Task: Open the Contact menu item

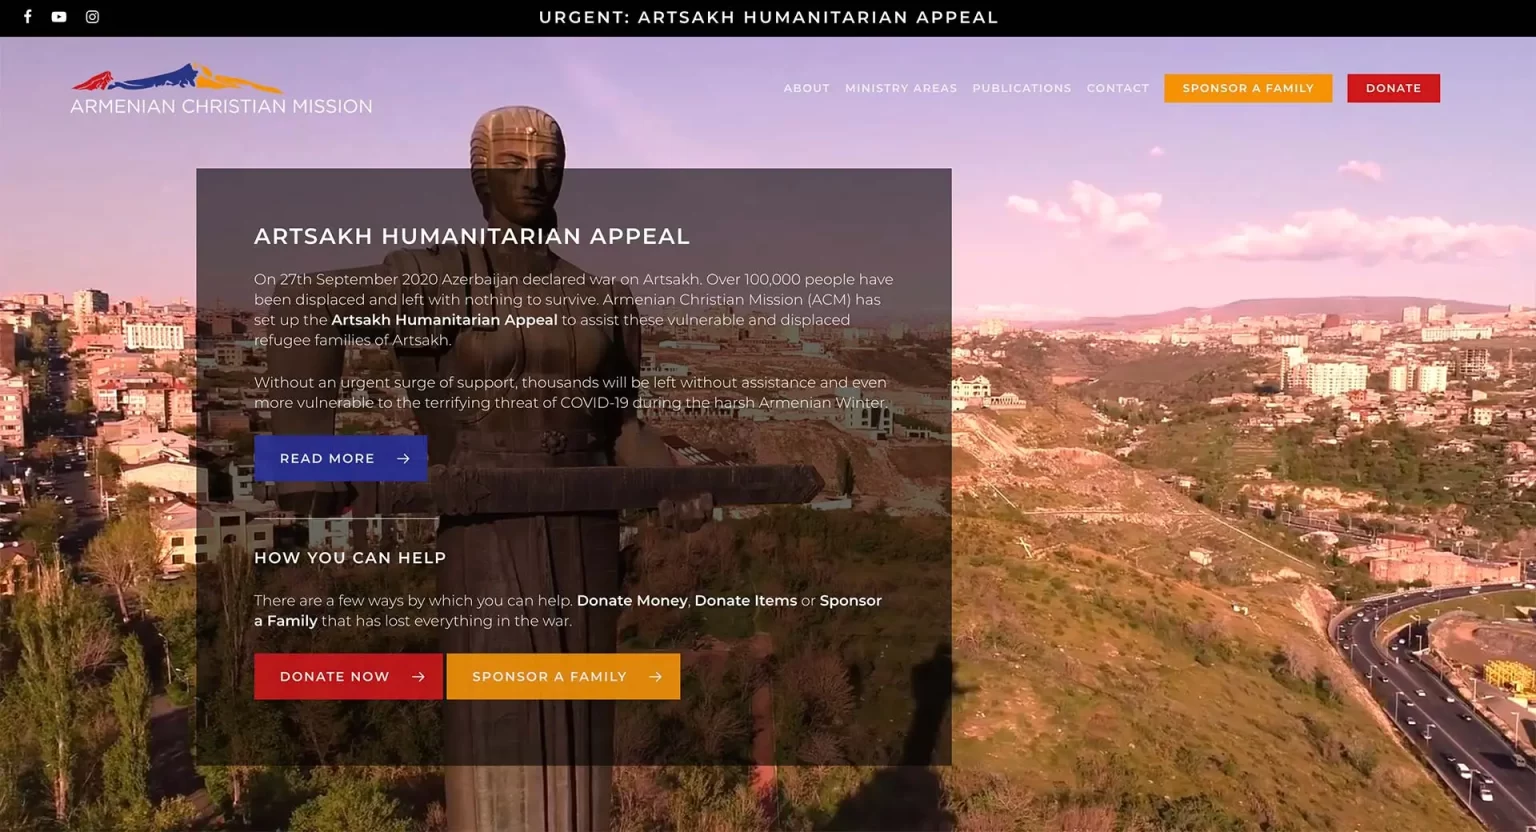Action: pyautogui.click(x=1118, y=88)
